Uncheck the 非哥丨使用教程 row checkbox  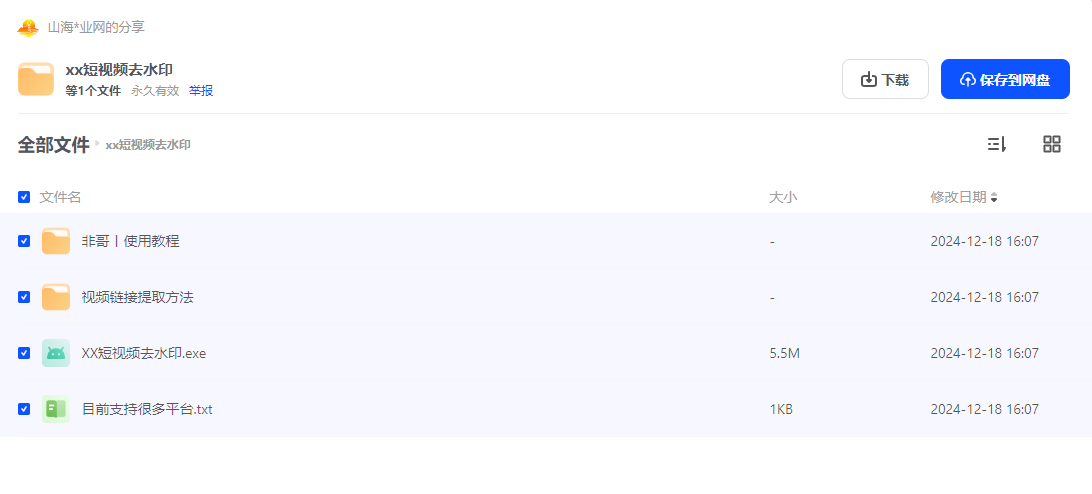24,241
